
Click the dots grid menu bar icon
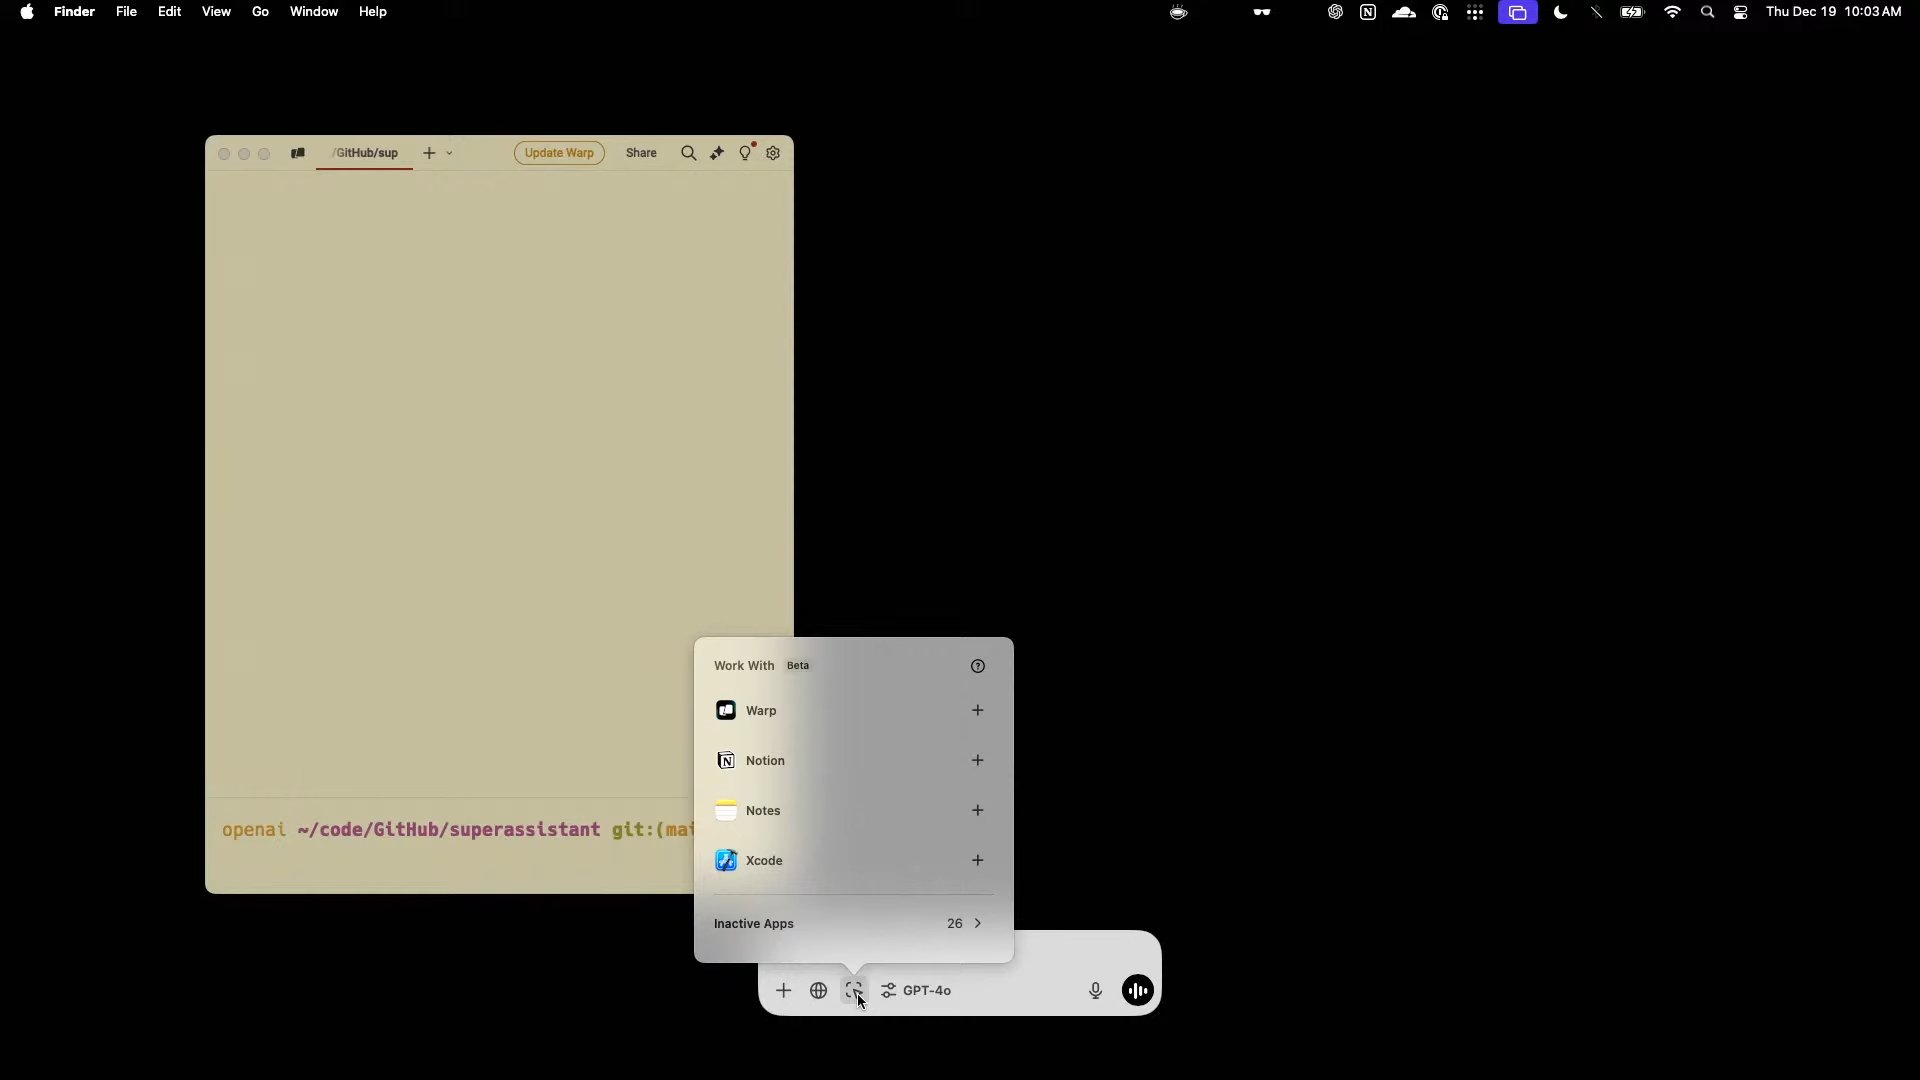(x=1475, y=12)
